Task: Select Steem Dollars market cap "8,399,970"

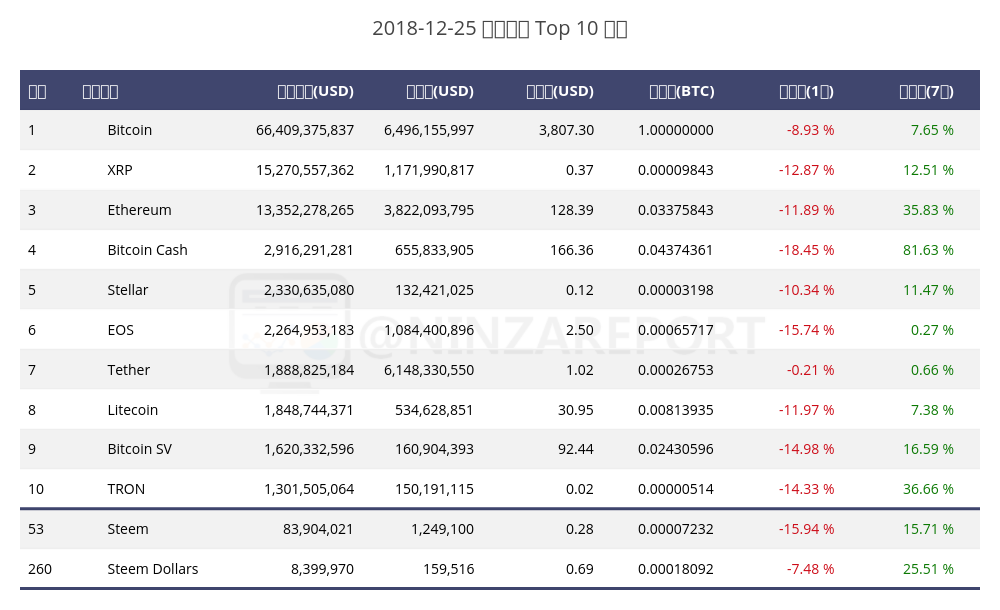Action: 322,569
